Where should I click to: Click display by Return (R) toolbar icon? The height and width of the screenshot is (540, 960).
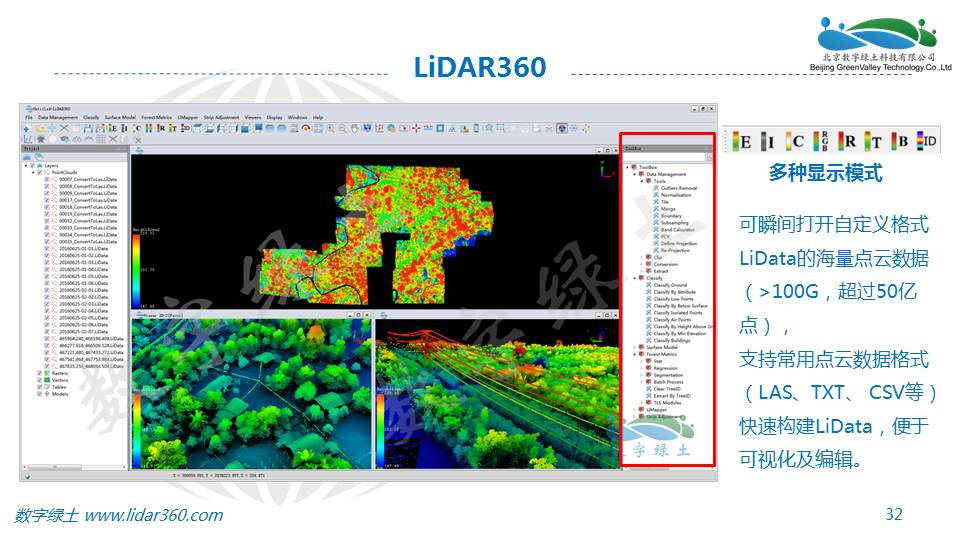[x=161, y=129]
